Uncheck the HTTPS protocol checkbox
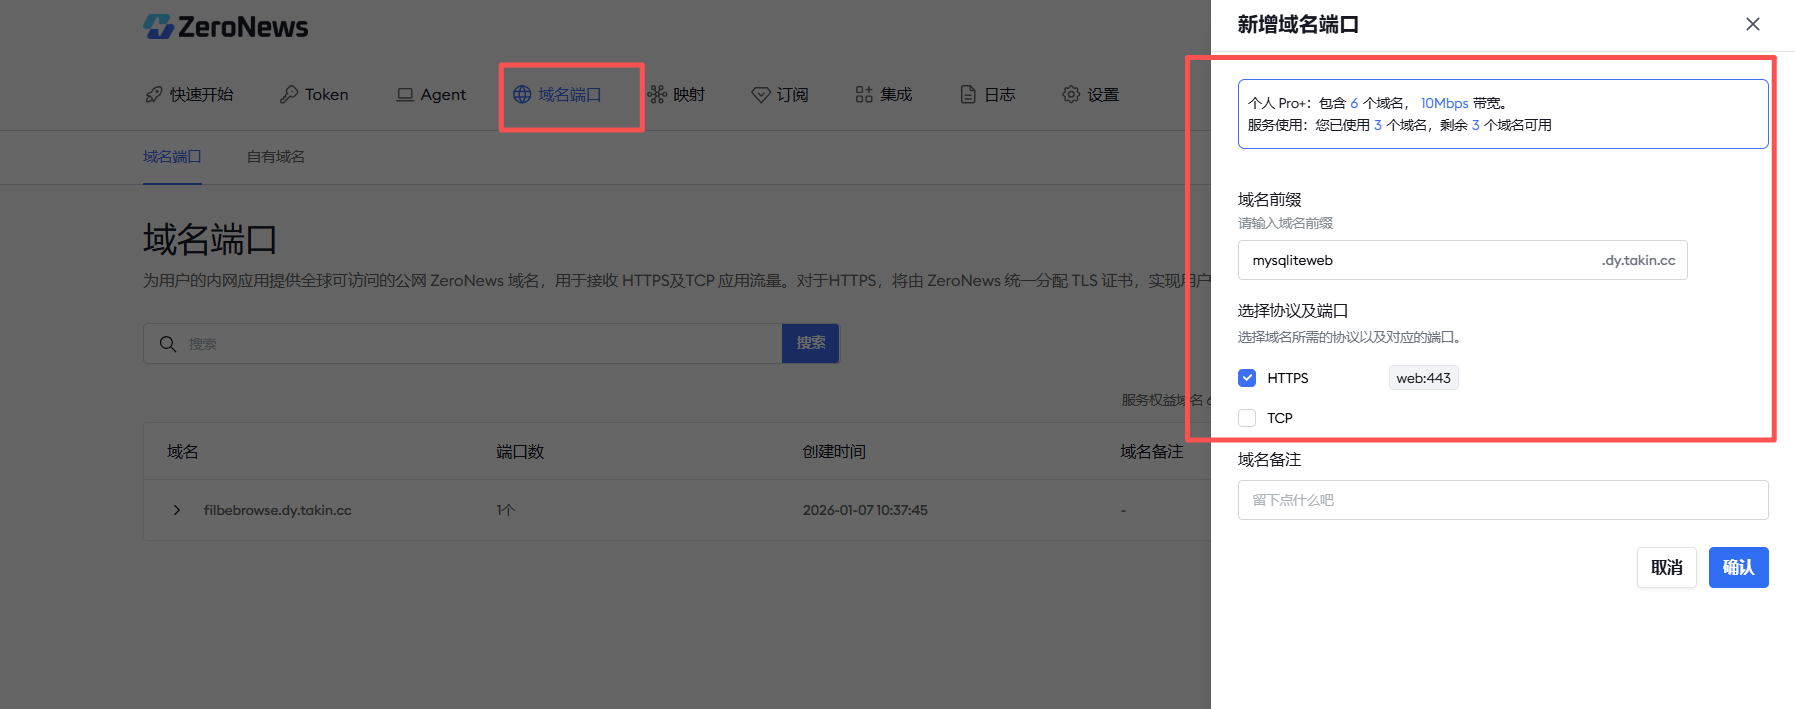Viewport: 1795px width, 709px height. 1247,378
